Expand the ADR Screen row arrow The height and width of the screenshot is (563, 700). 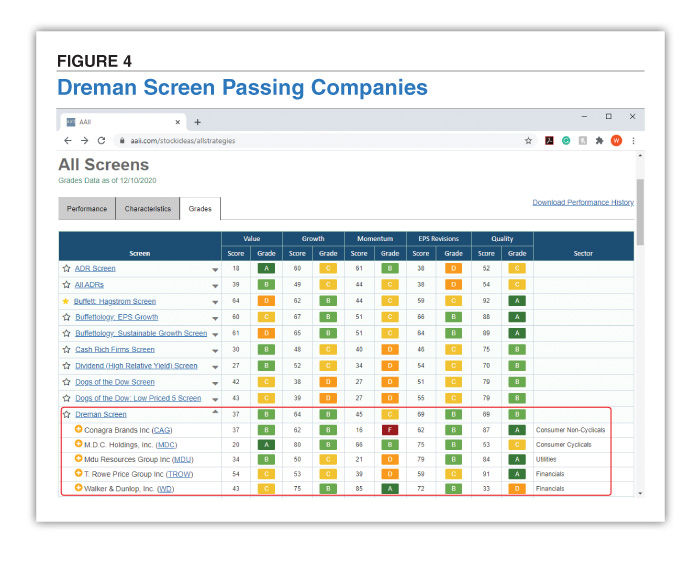click(215, 270)
